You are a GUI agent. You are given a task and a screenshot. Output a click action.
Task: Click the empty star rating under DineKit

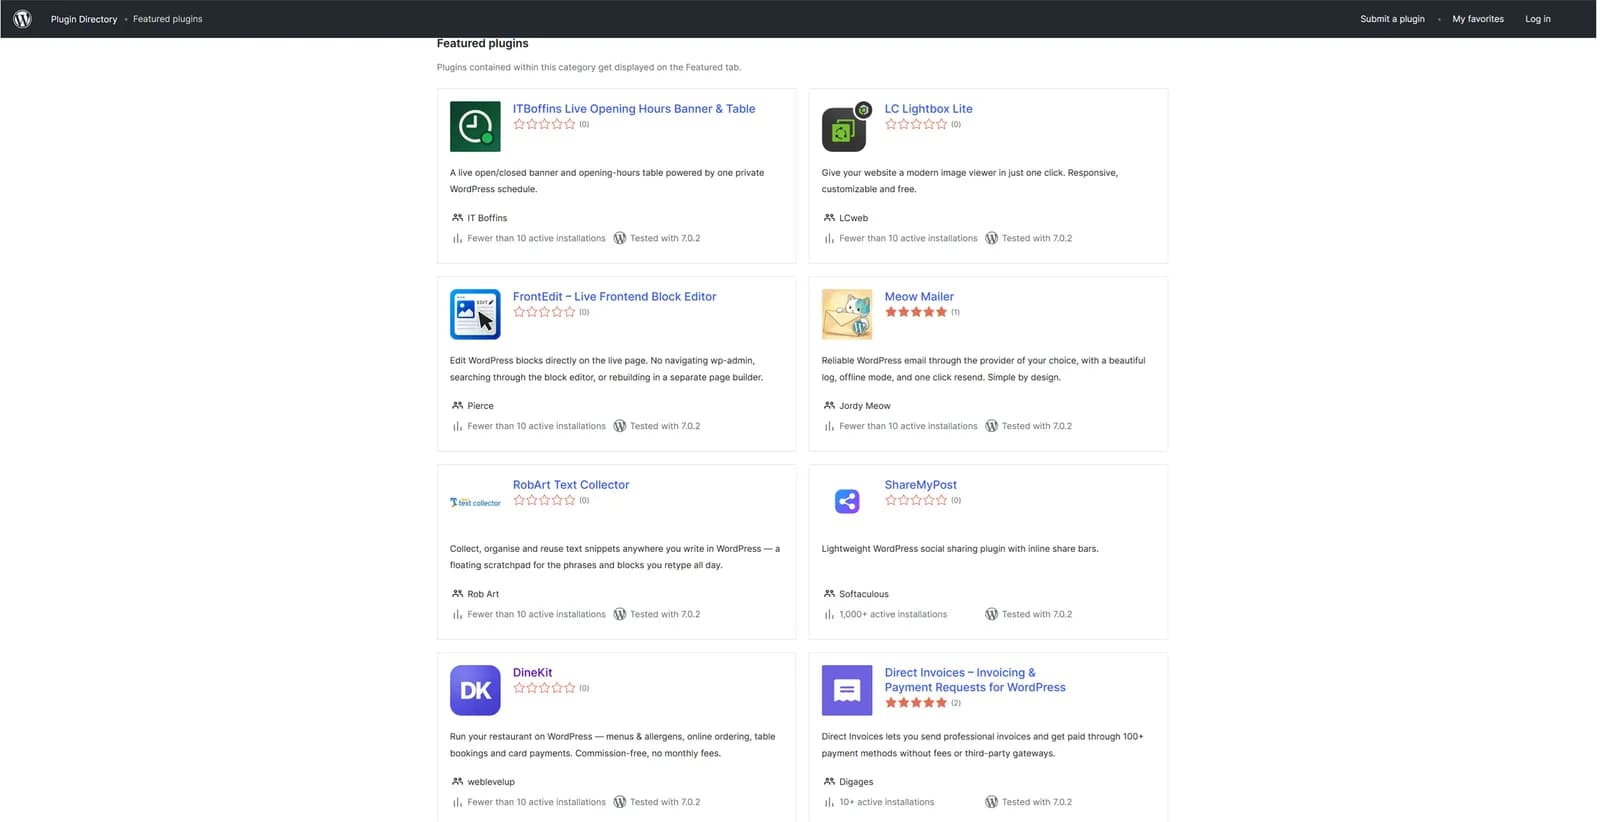tap(544, 688)
